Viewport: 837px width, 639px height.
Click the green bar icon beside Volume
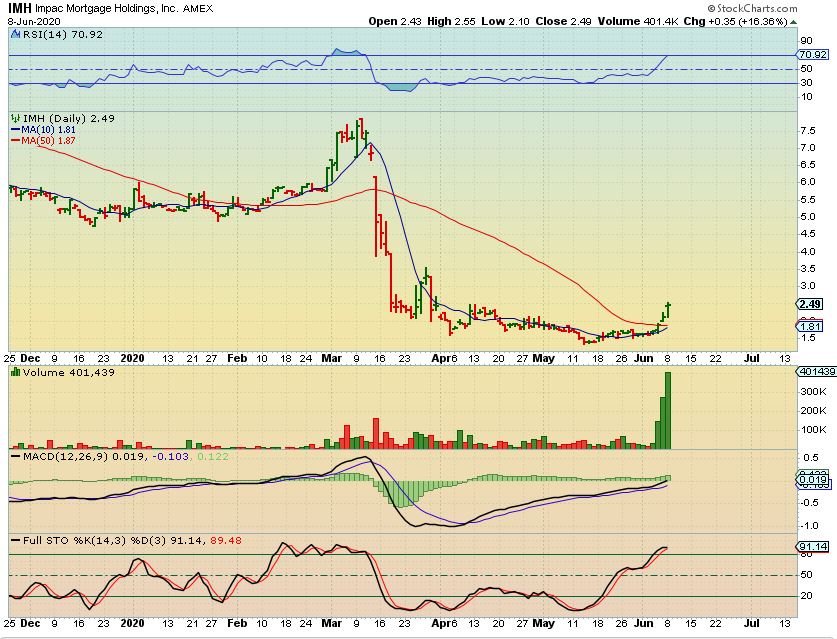pos(16,373)
